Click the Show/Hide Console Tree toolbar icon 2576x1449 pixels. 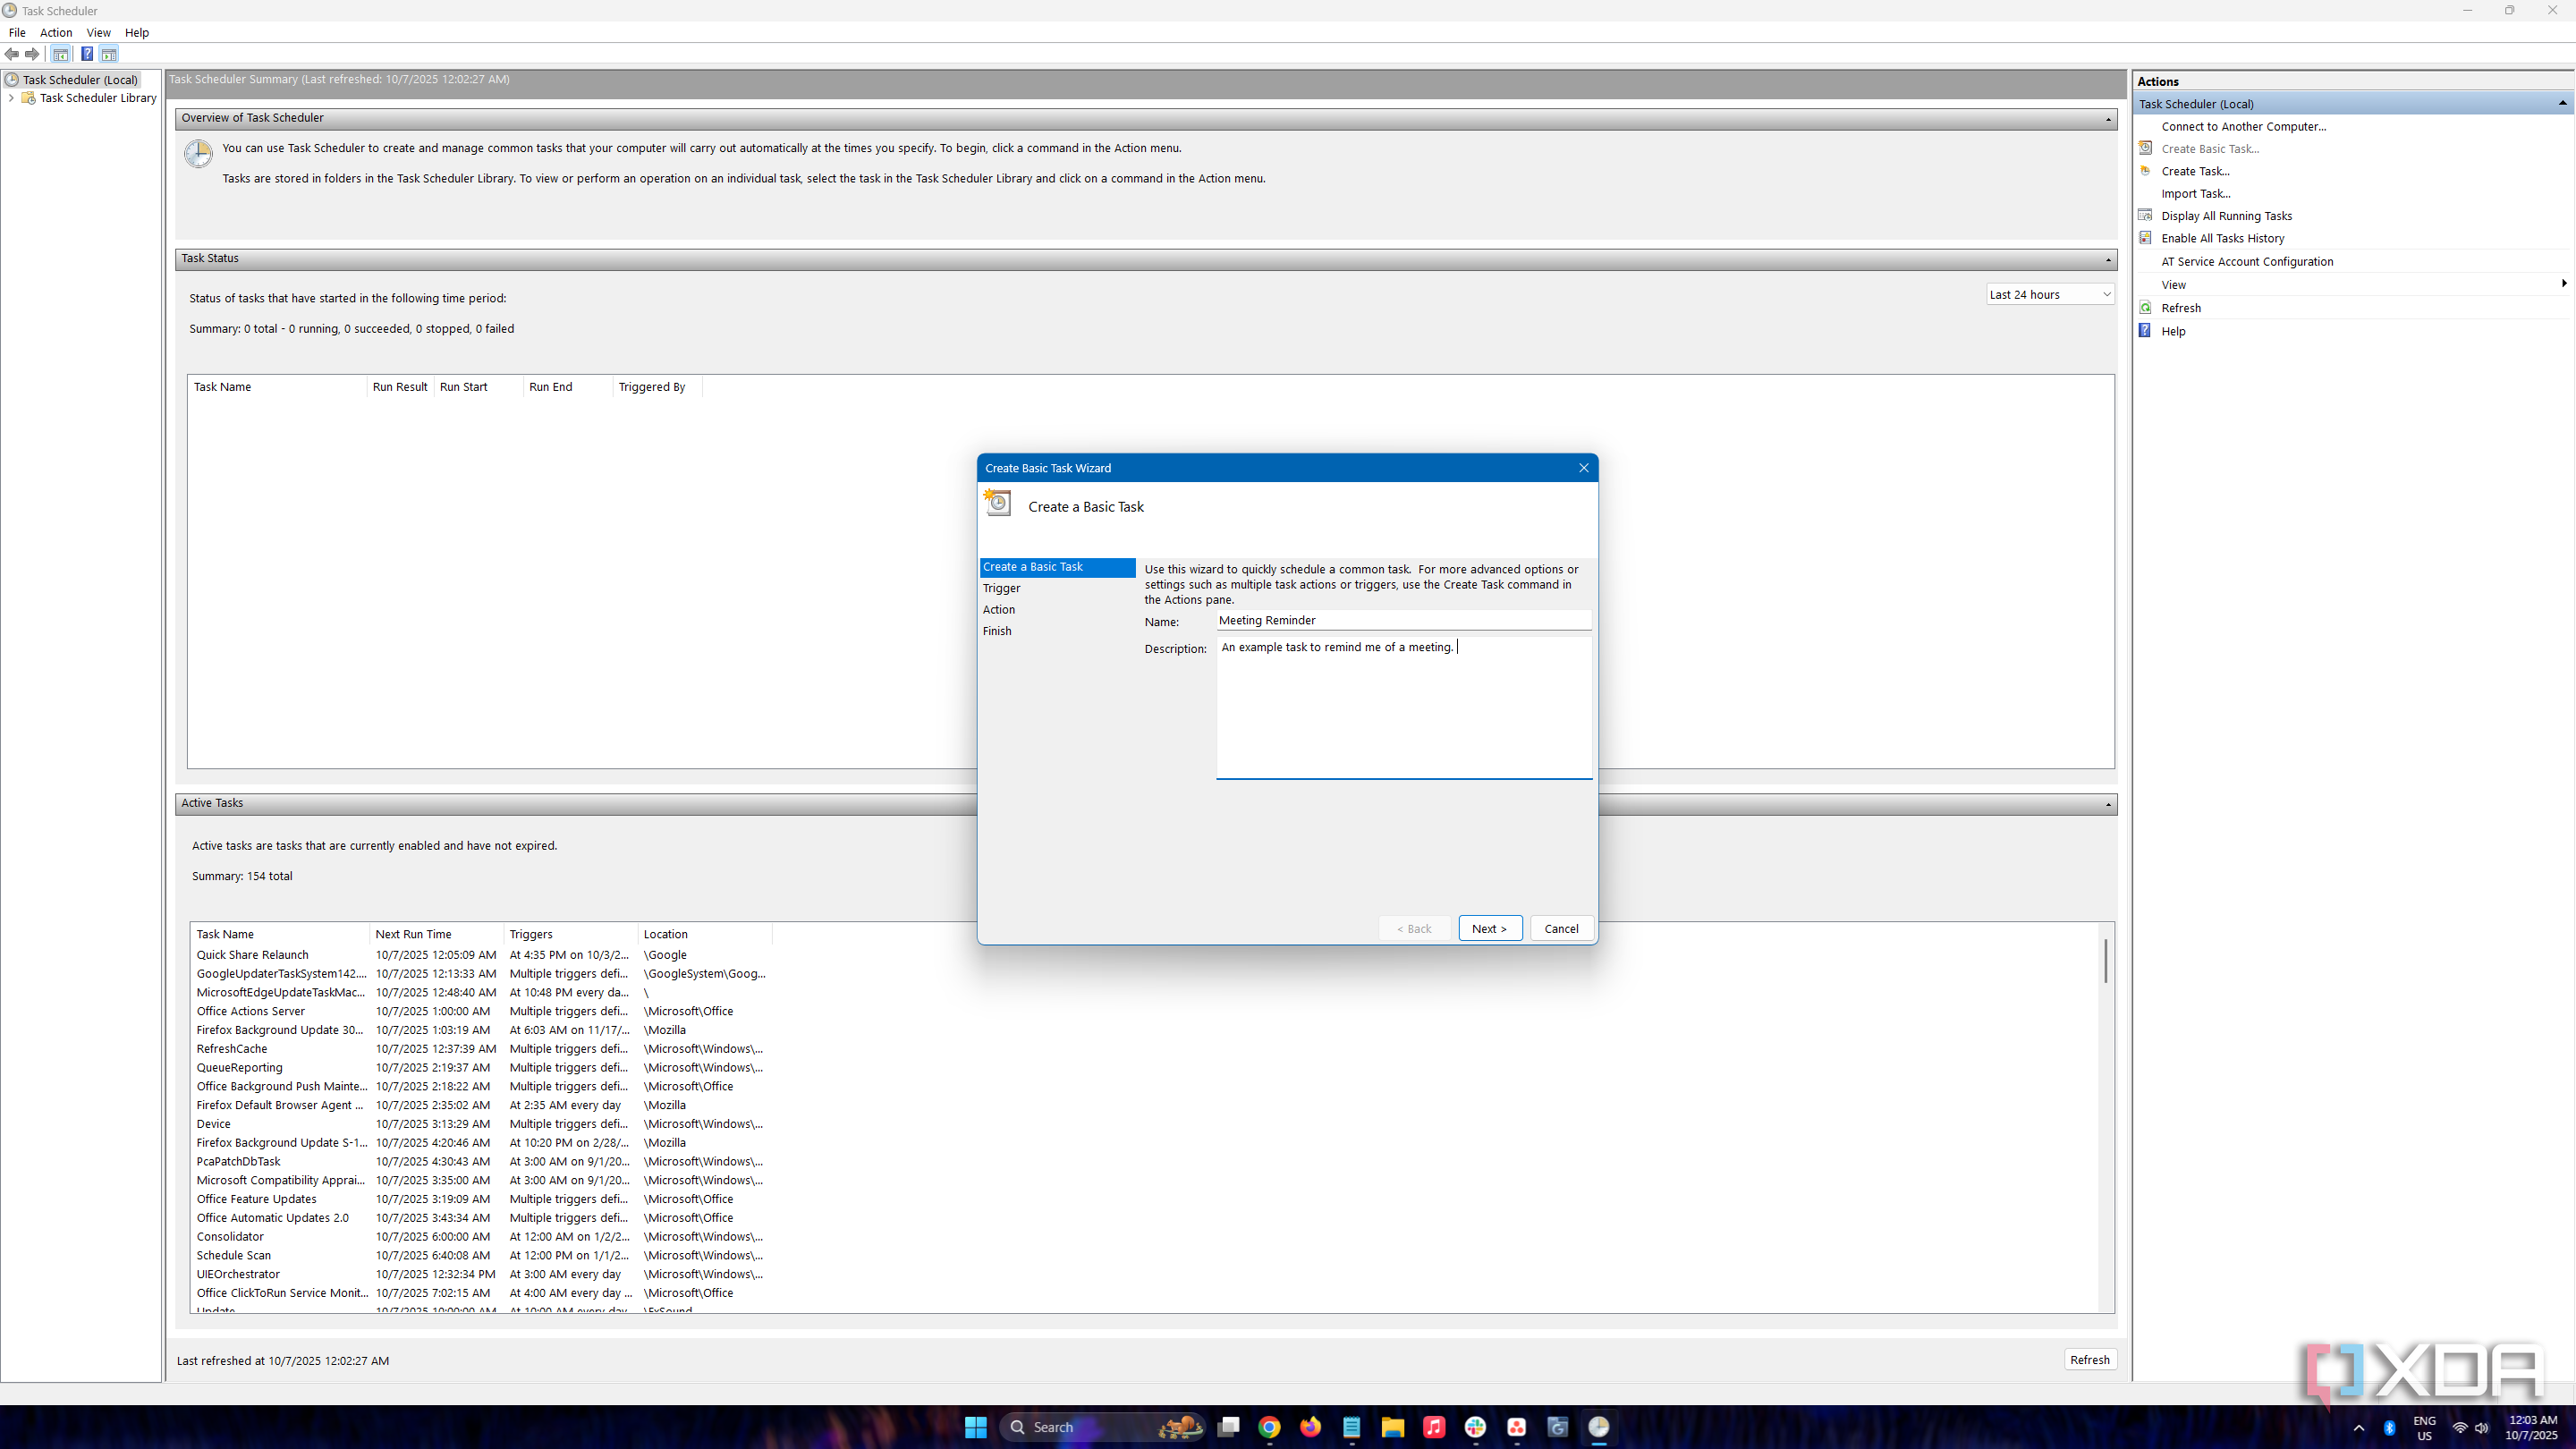[61, 54]
